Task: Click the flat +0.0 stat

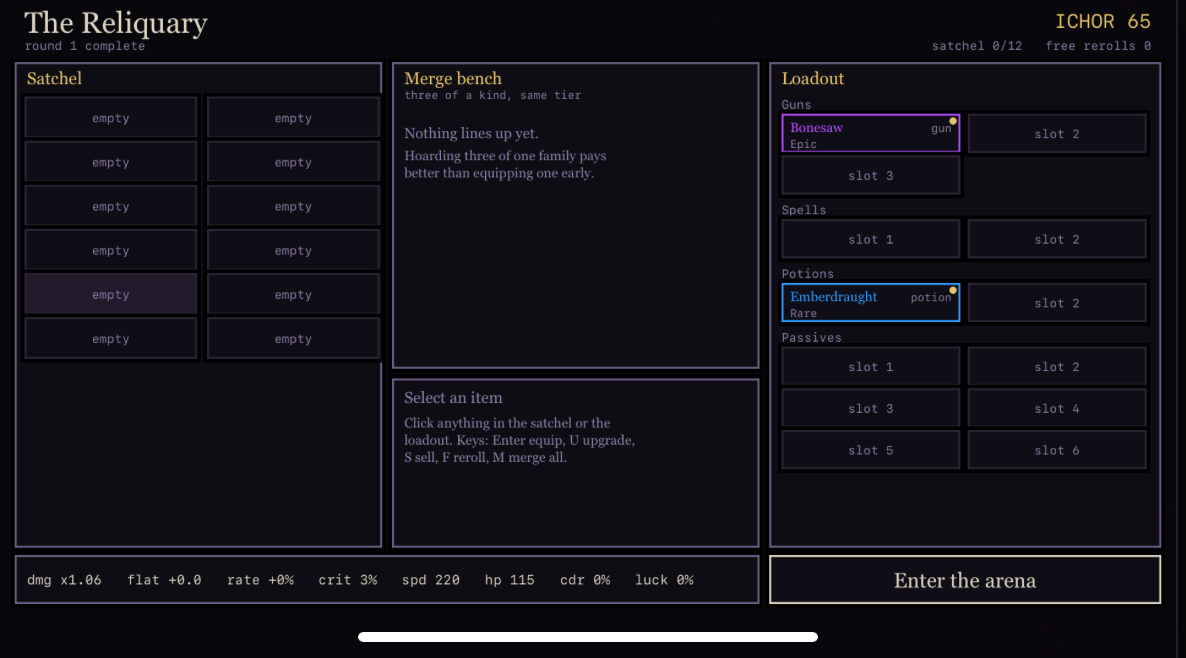Action: (x=164, y=580)
